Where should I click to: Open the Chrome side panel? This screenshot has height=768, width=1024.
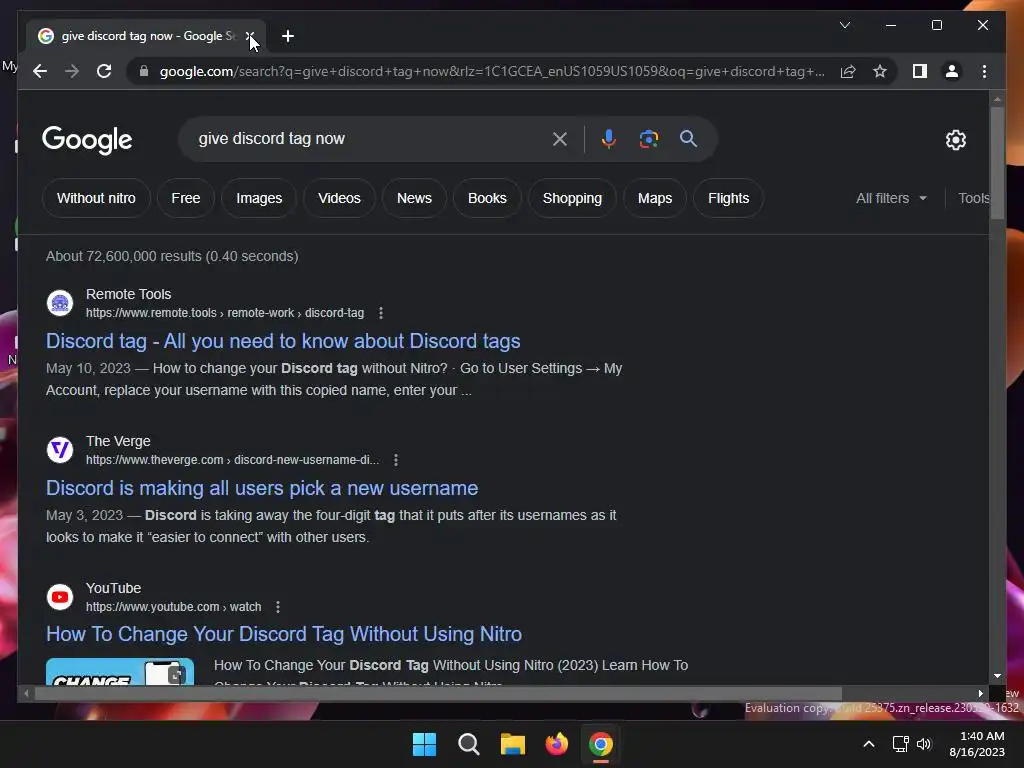click(x=920, y=71)
